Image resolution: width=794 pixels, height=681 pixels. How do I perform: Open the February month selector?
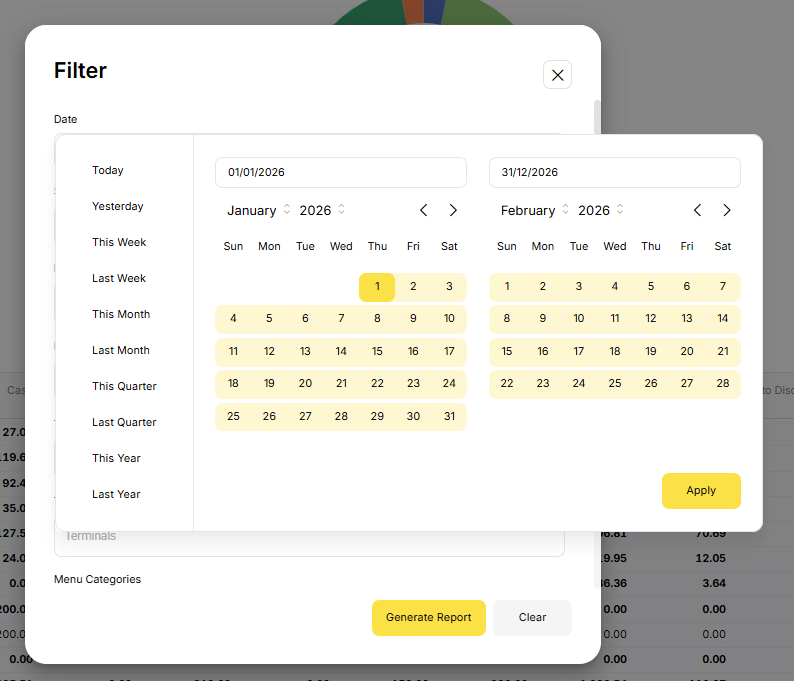pos(535,210)
